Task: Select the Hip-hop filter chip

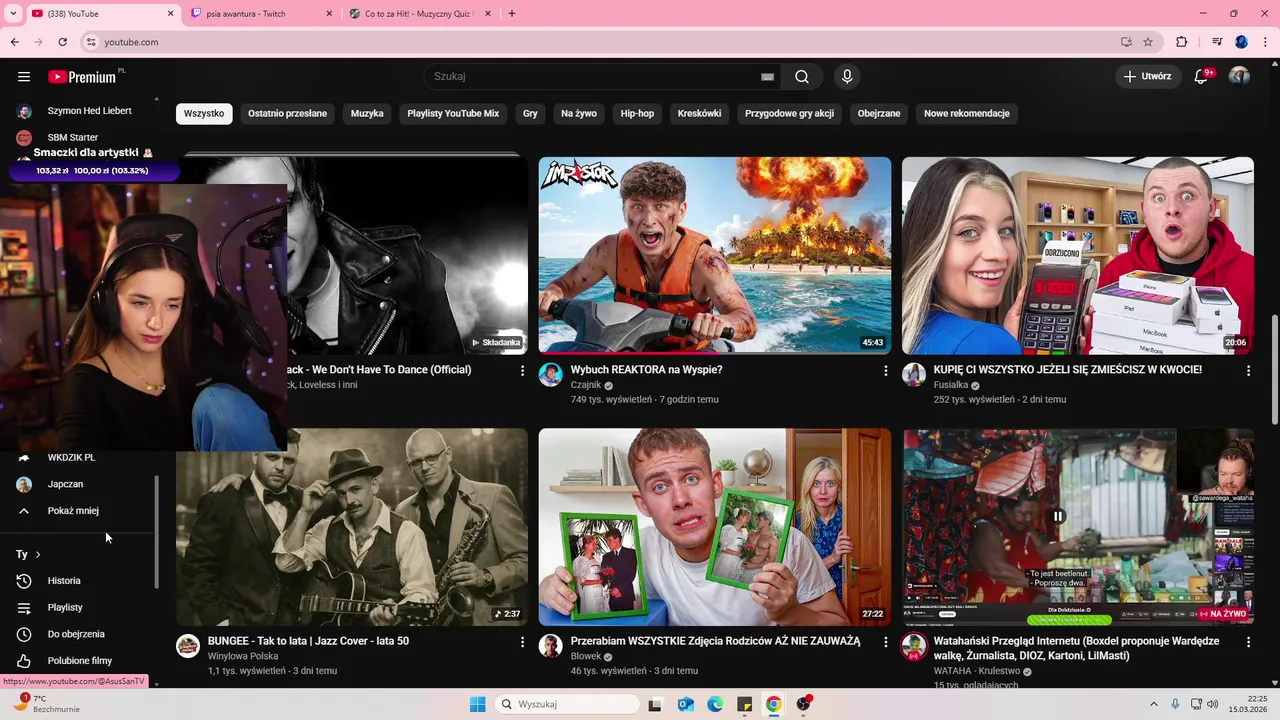Action: pyautogui.click(x=637, y=114)
